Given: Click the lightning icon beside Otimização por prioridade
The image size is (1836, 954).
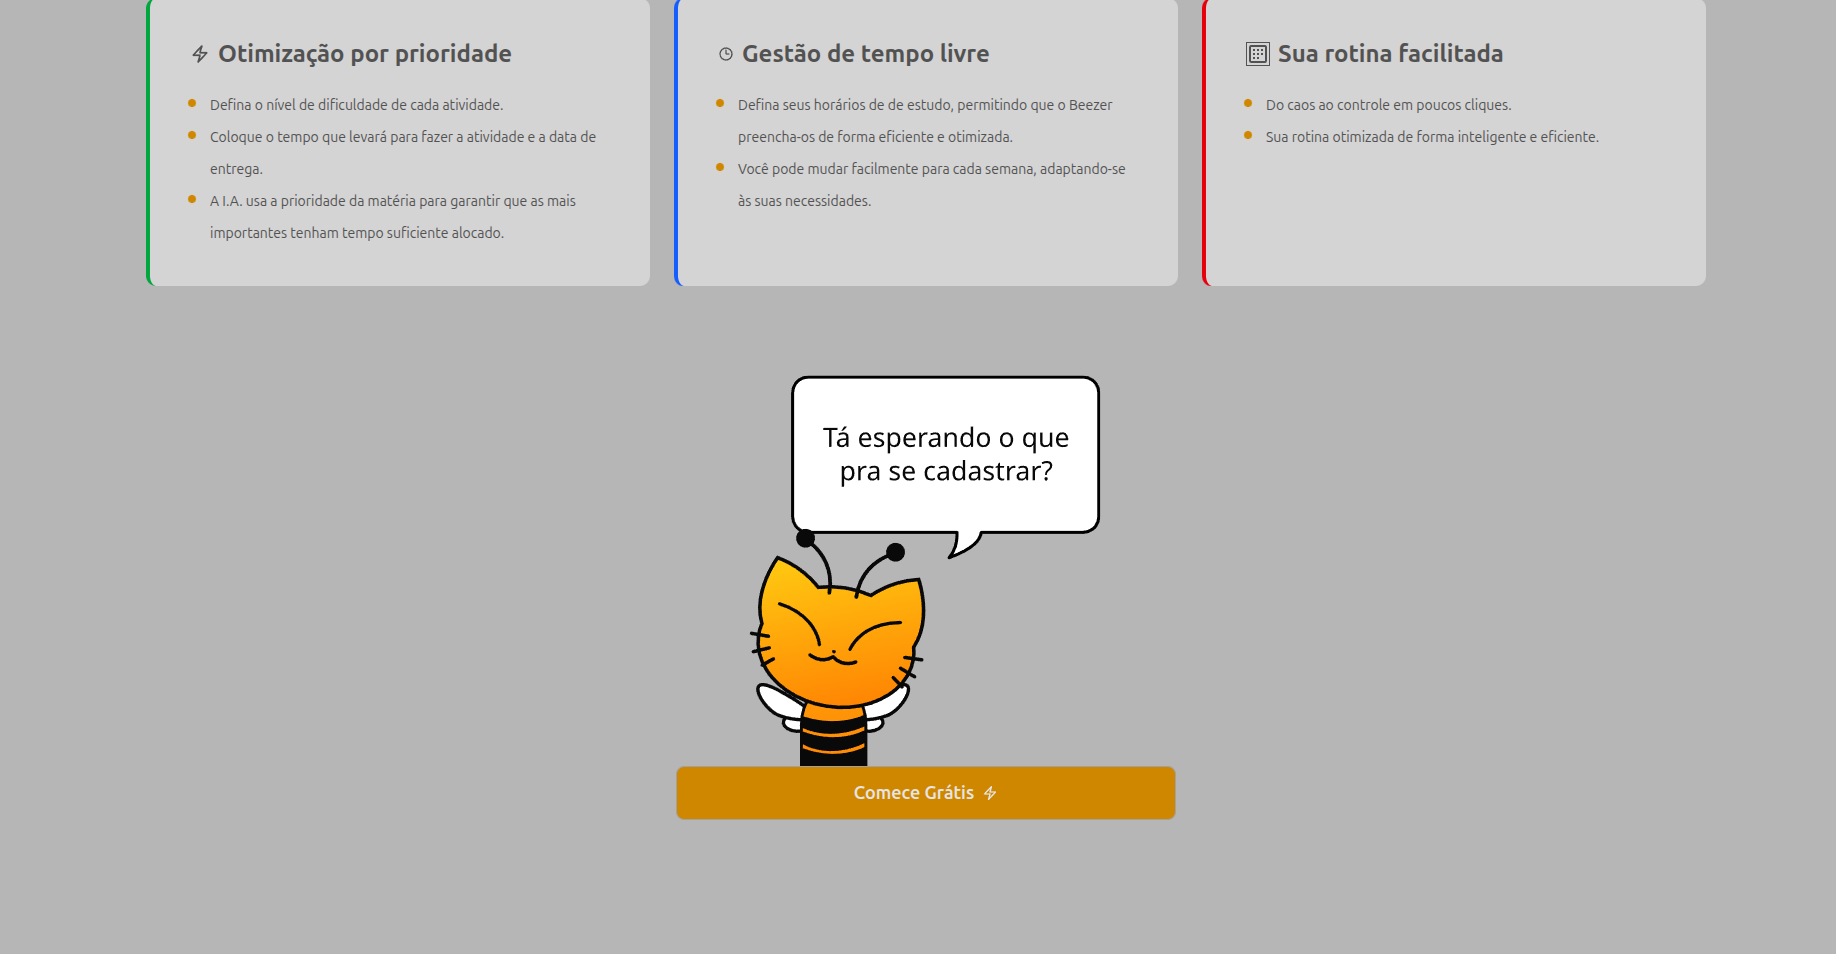Looking at the screenshot, I should coord(200,54).
